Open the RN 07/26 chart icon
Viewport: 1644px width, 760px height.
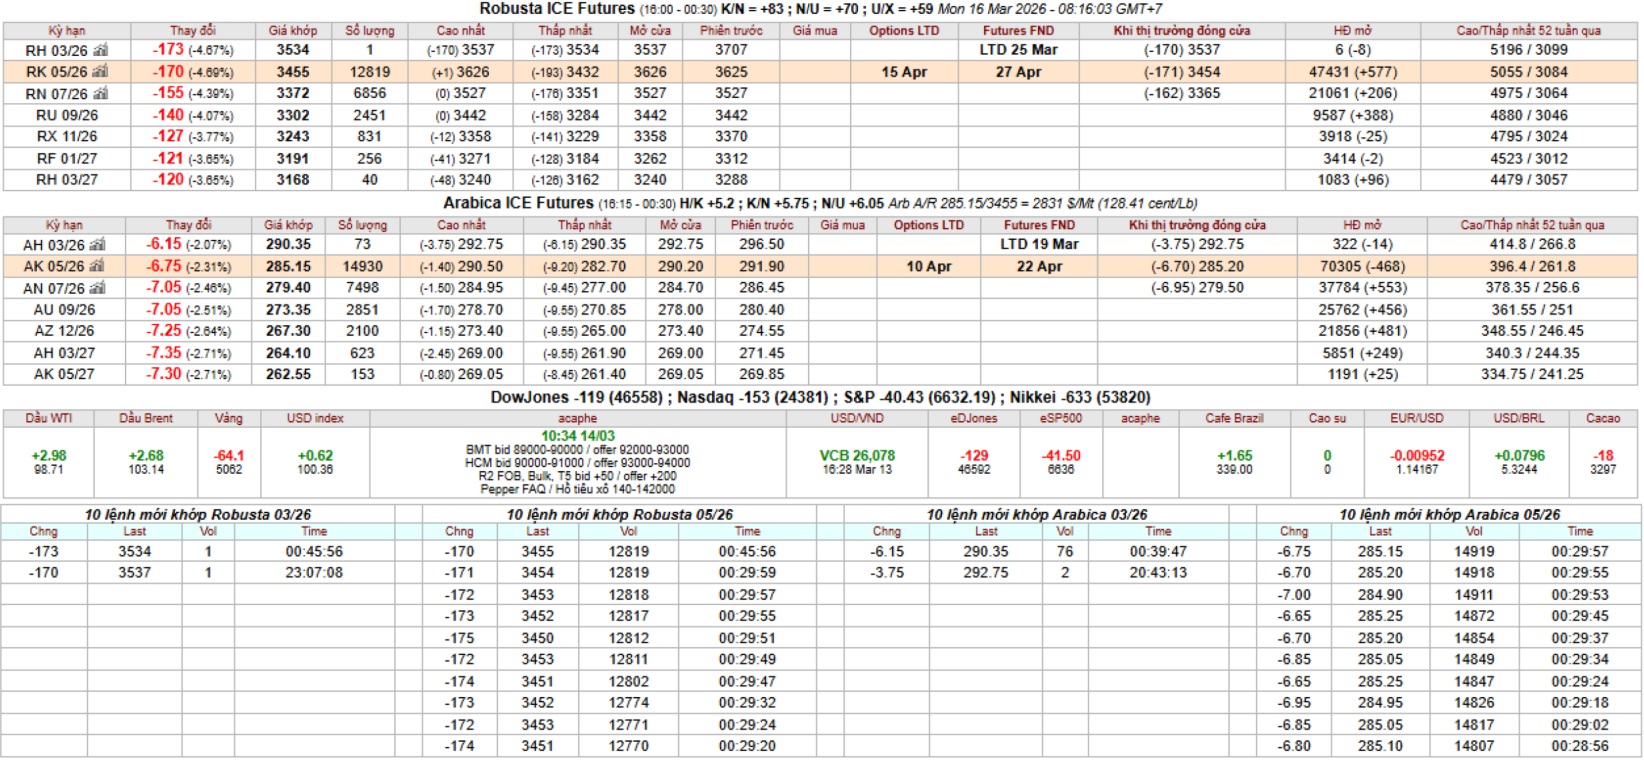point(100,94)
